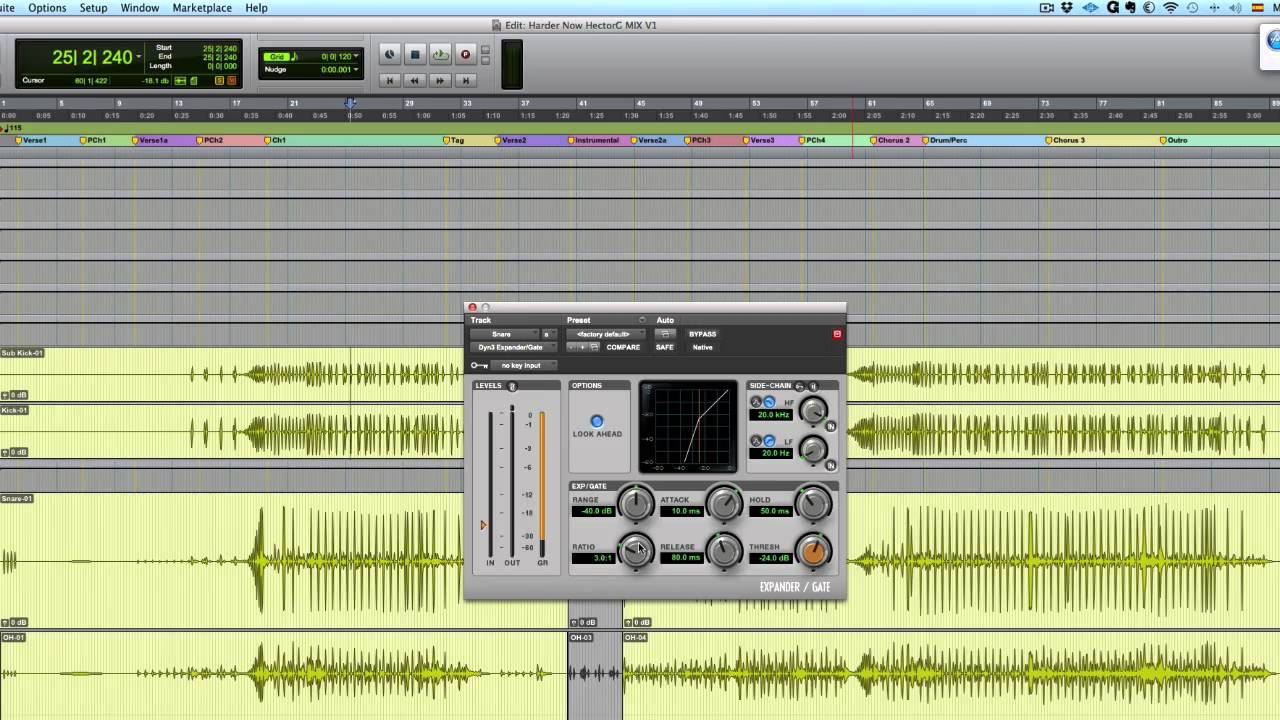Click the plugin target red icon
Screen dimensions: 1280x720
click(837, 334)
